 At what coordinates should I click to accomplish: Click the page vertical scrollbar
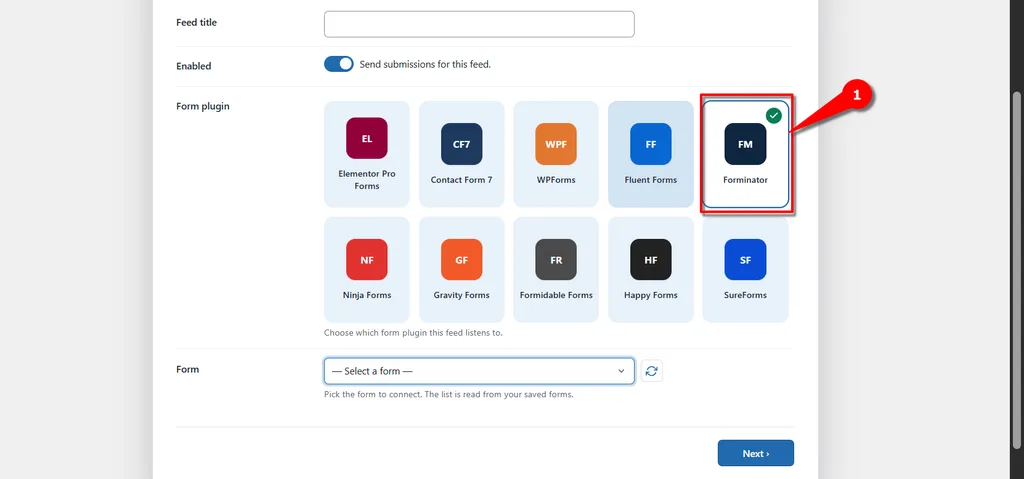(x=1016, y=270)
